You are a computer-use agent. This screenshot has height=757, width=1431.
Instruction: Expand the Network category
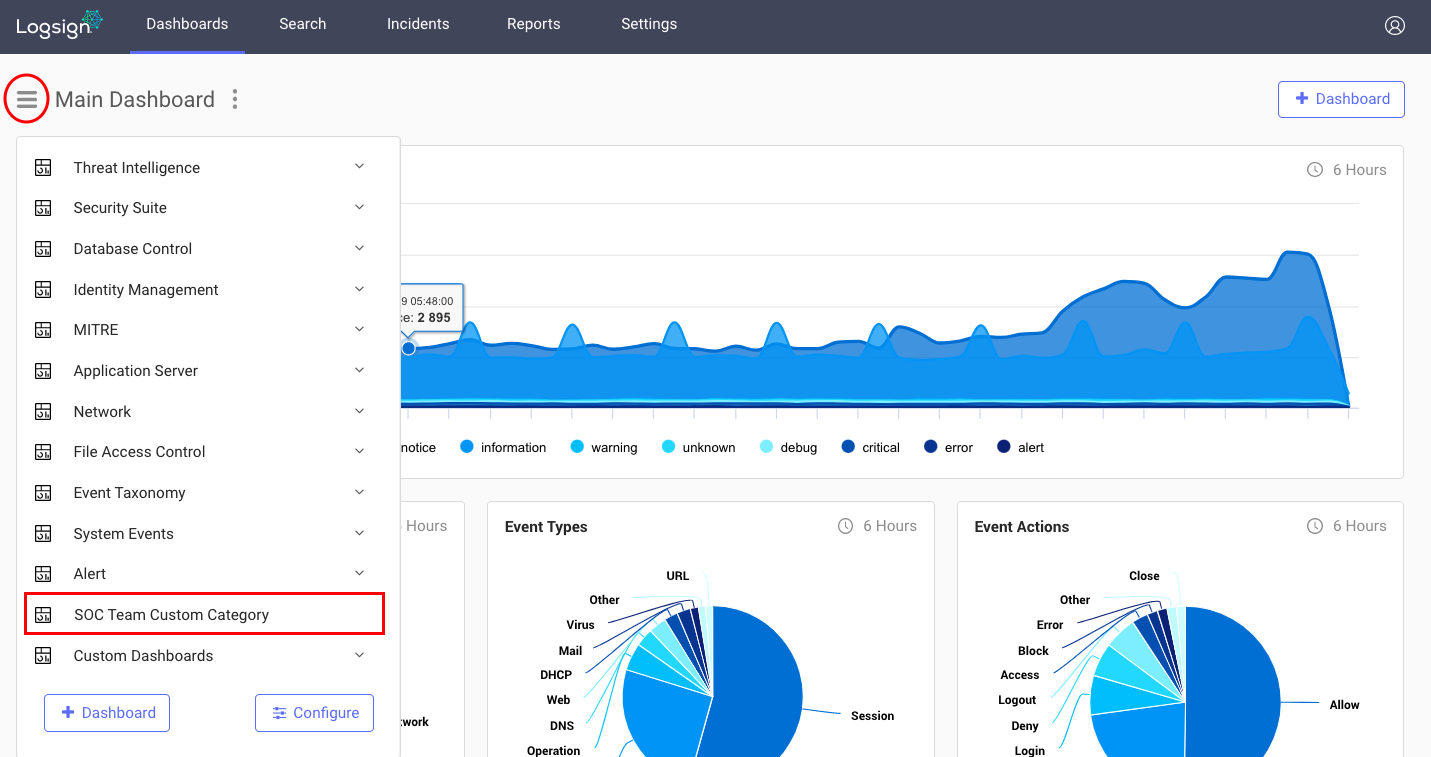pos(360,411)
